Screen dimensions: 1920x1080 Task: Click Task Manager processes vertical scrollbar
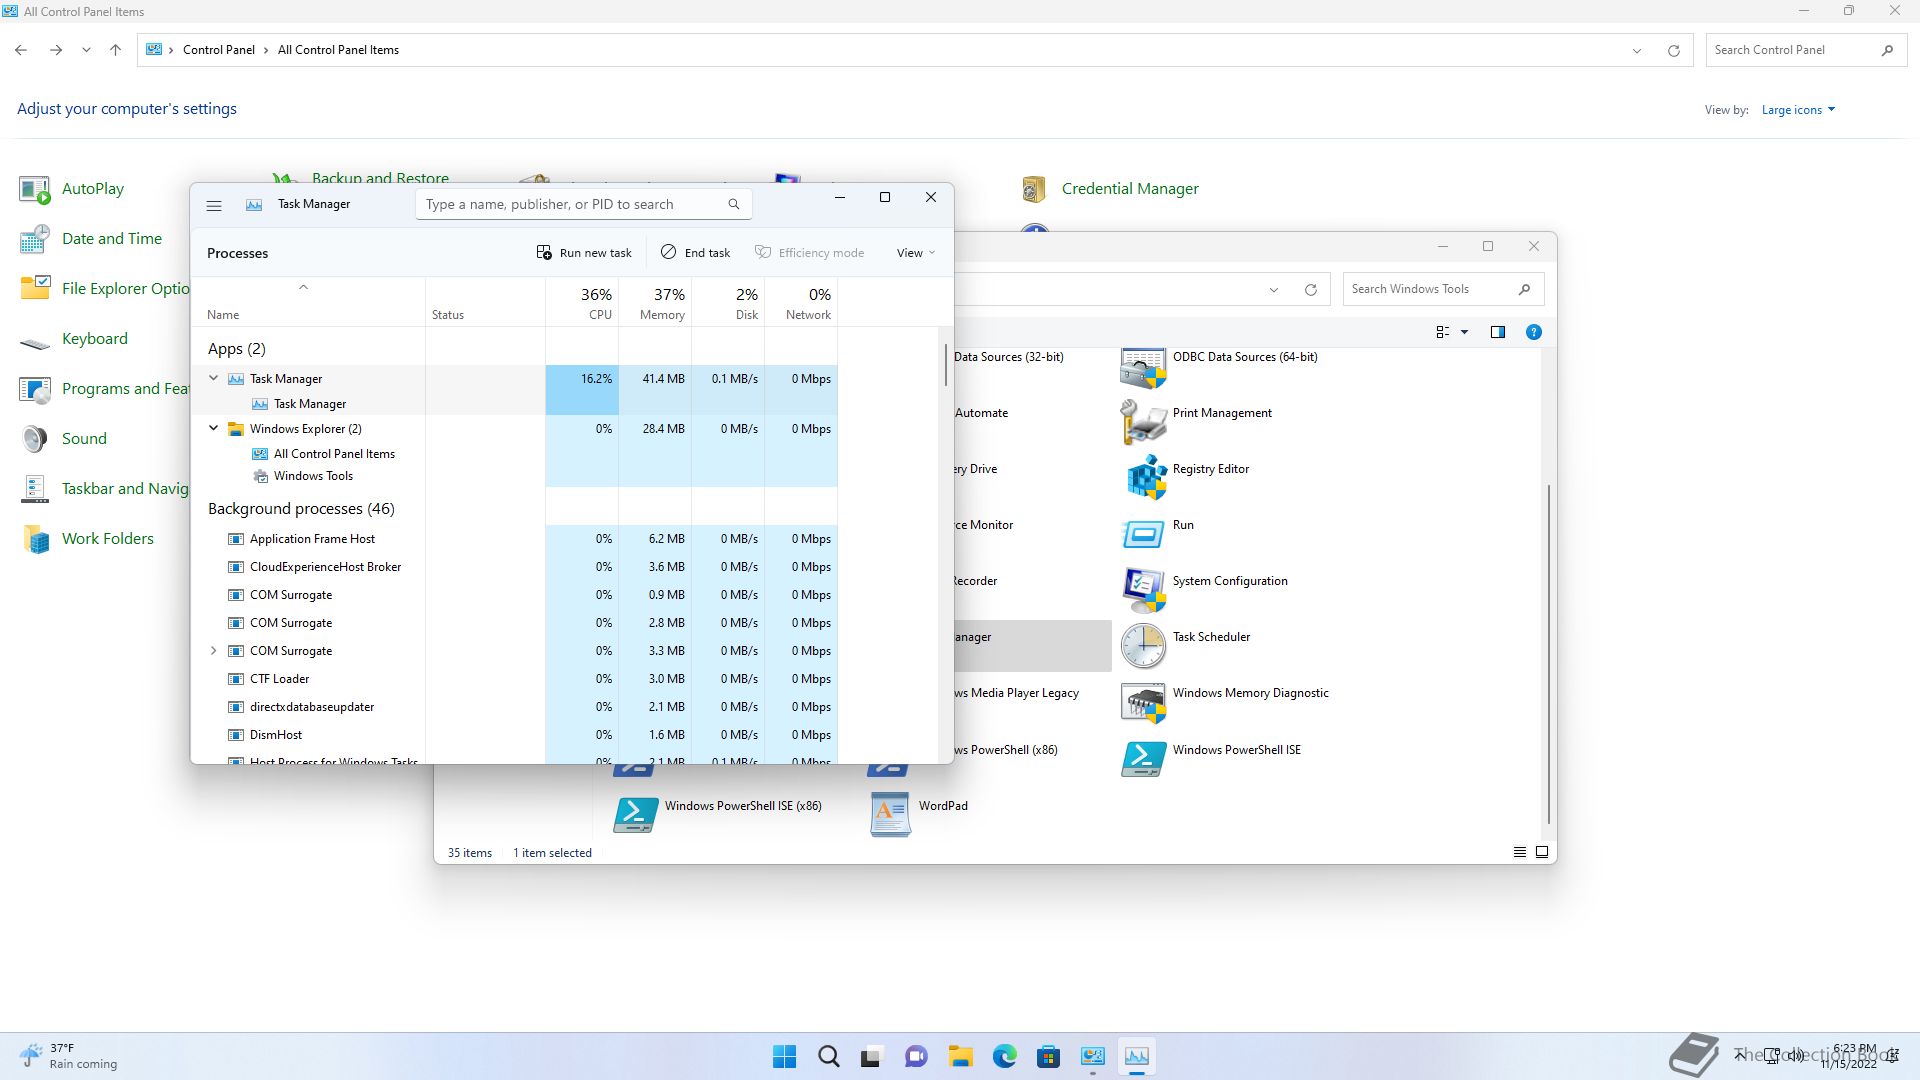(945, 365)
